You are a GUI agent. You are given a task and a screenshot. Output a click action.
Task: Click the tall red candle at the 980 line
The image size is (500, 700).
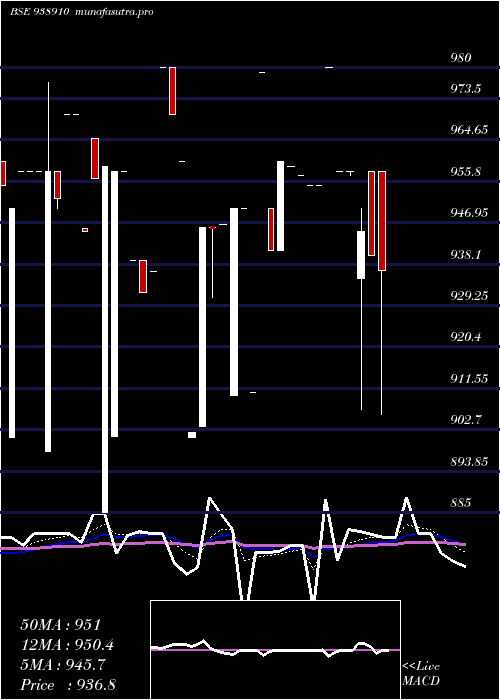coord(172,91)
